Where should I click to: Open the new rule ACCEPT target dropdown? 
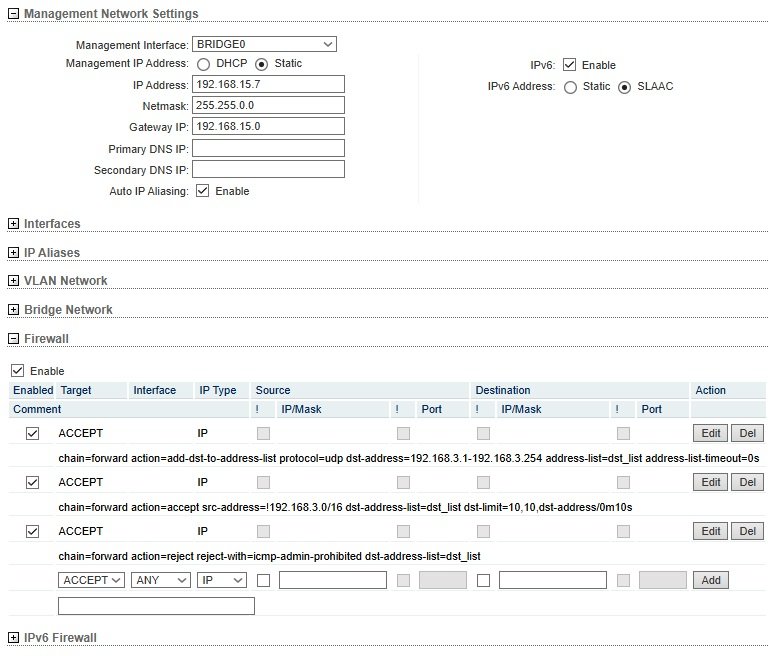(91, 580)
